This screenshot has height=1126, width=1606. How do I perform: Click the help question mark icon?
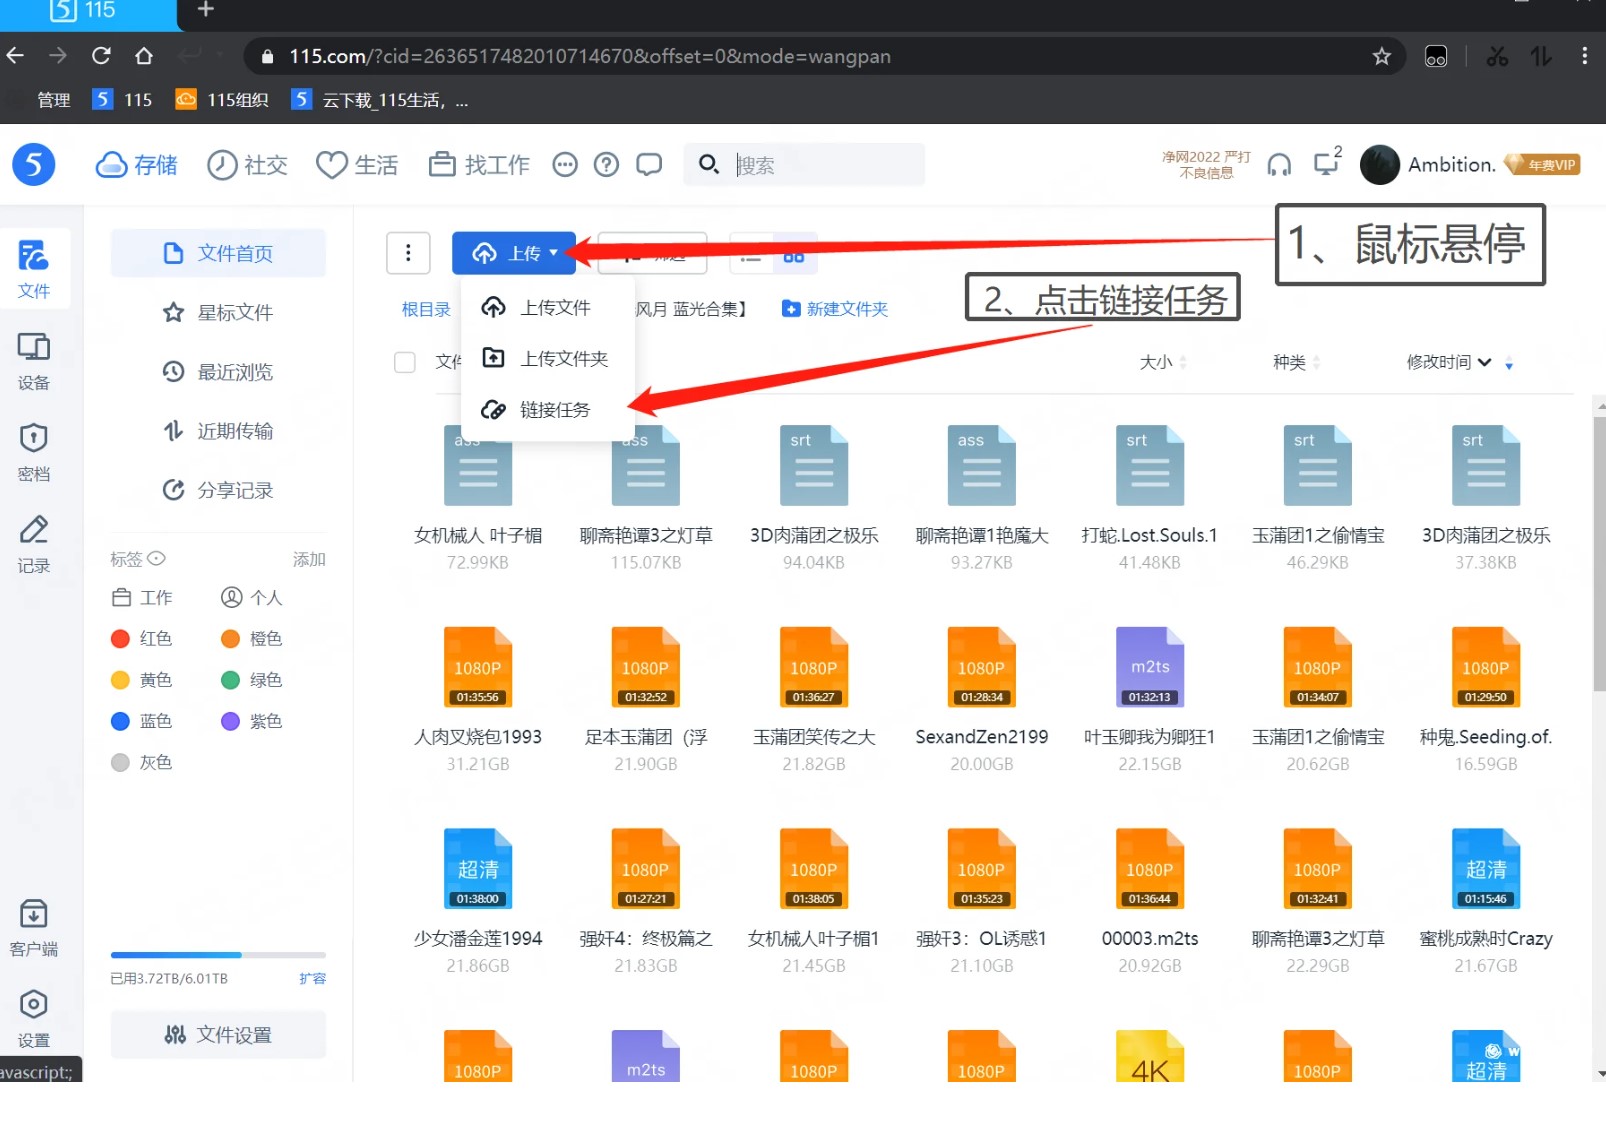point(606,165)
